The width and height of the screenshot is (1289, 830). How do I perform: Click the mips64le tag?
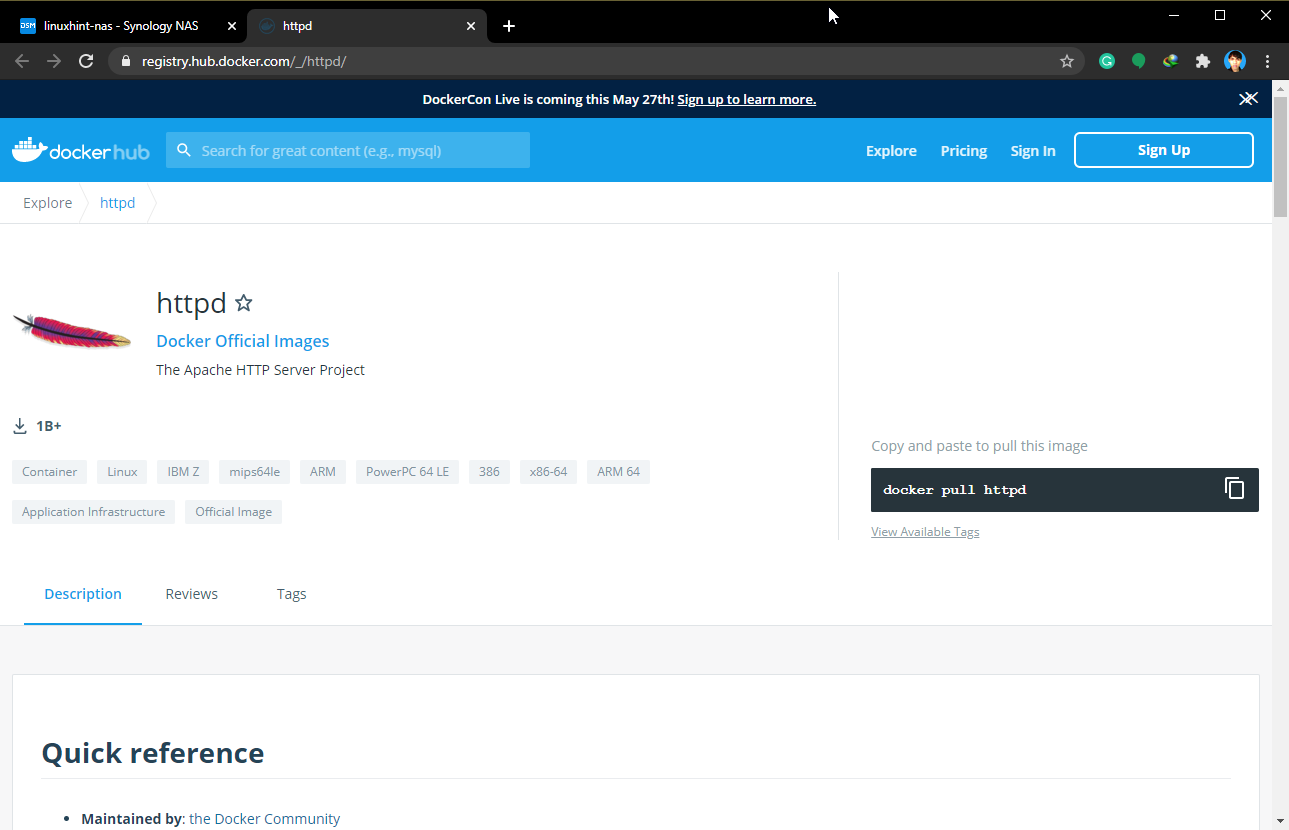click(255, 472)
